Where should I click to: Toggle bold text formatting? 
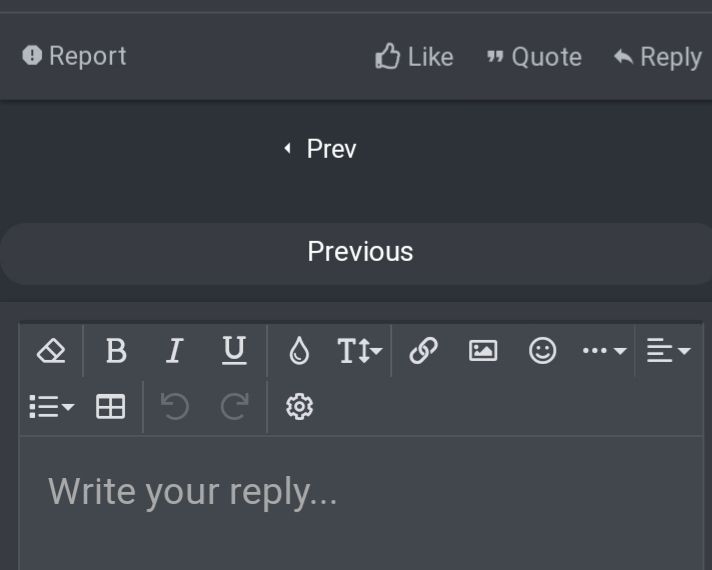(116, 351)
